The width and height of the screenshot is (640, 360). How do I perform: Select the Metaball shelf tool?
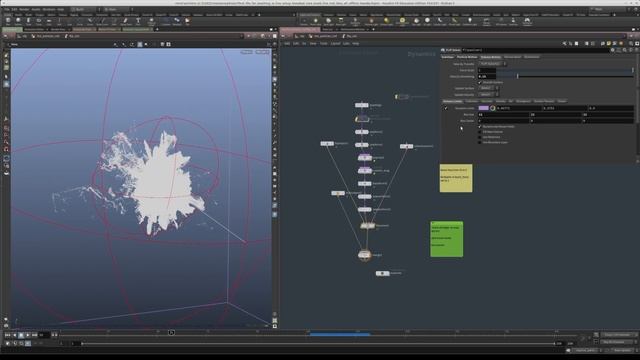pyautogui.click(x=177, y=21)
